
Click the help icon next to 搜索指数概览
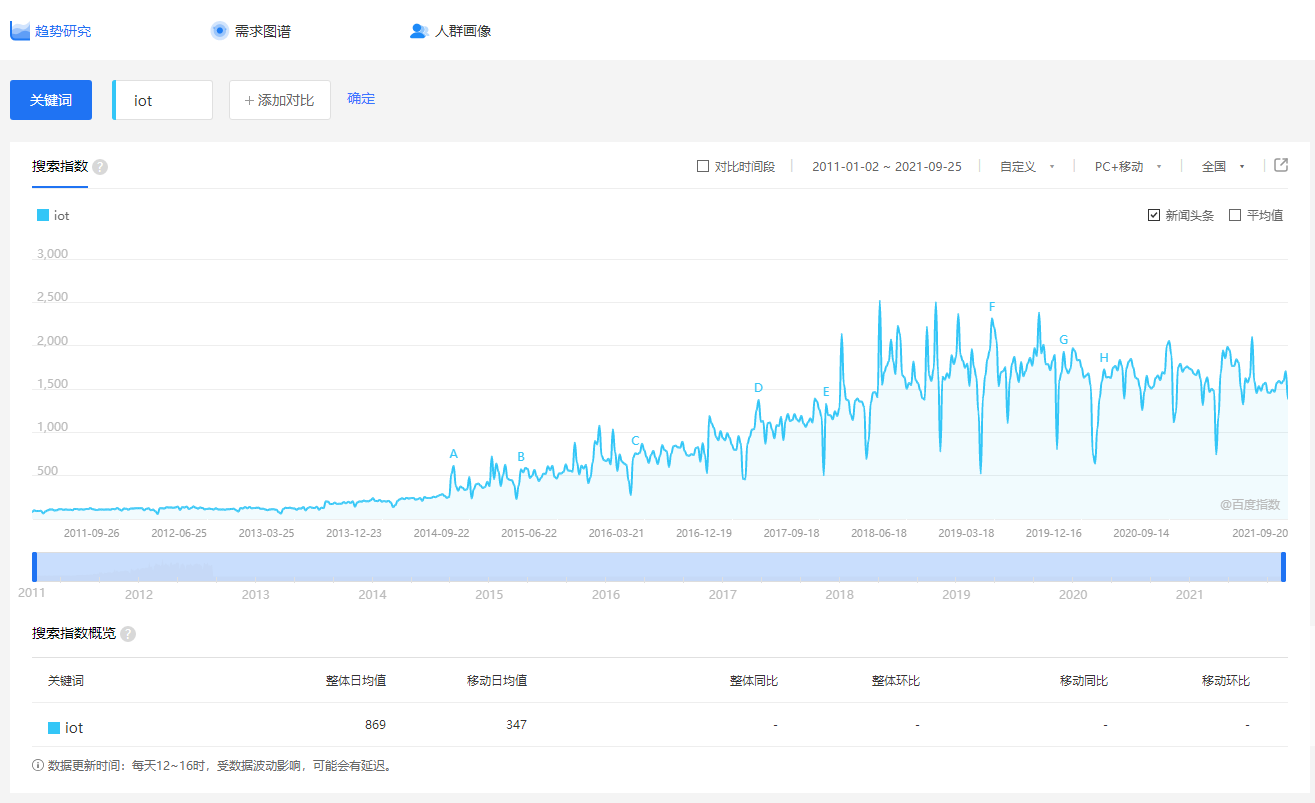pyautogui.click(x=128, y=634)
